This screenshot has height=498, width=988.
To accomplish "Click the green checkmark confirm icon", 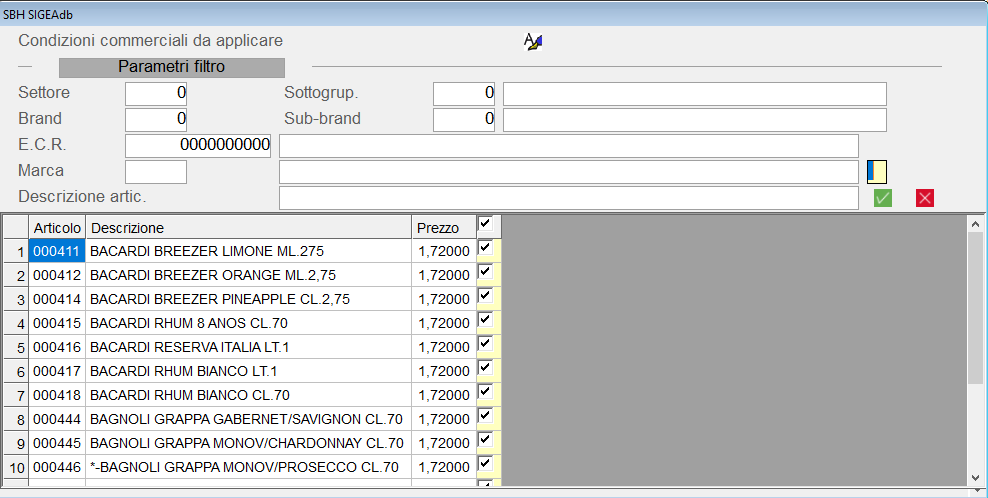I will pos(882,198).
